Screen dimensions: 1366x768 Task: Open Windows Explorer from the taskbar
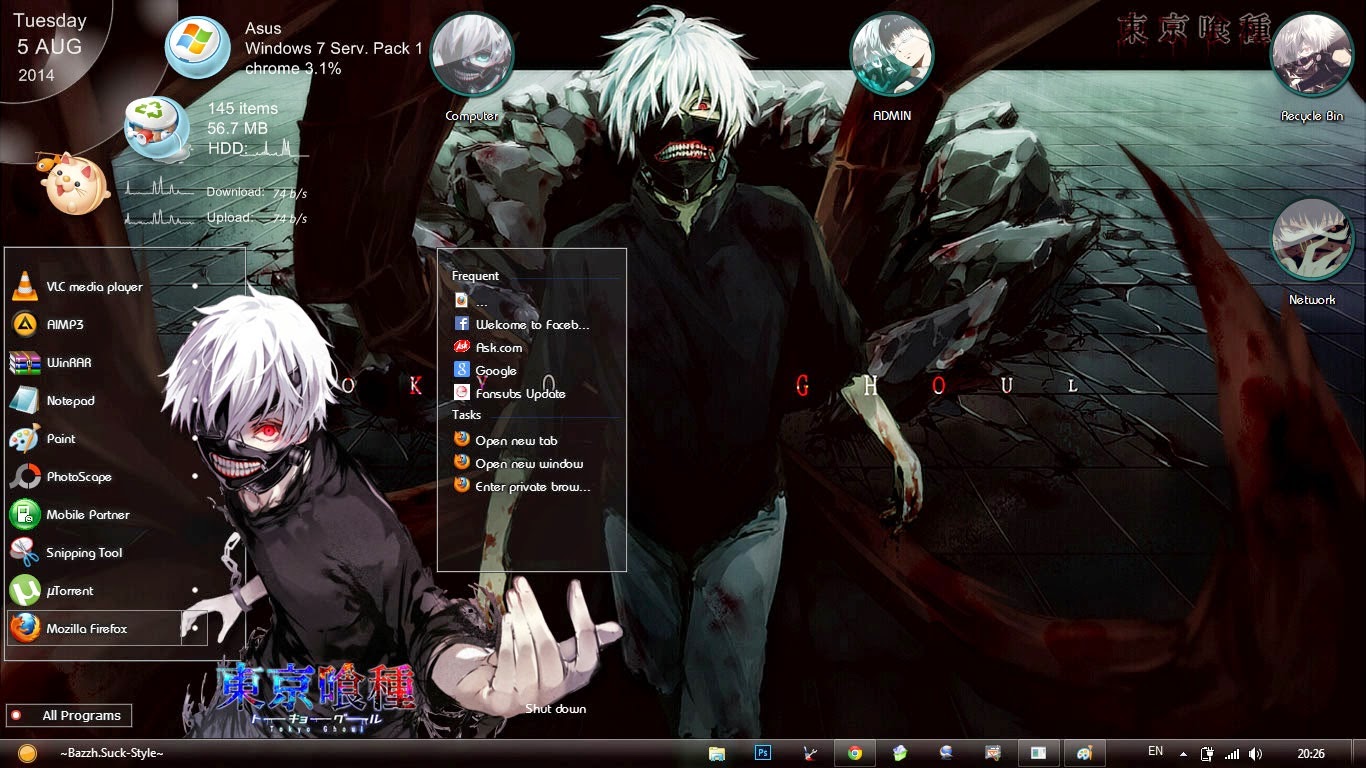(716, 753)
